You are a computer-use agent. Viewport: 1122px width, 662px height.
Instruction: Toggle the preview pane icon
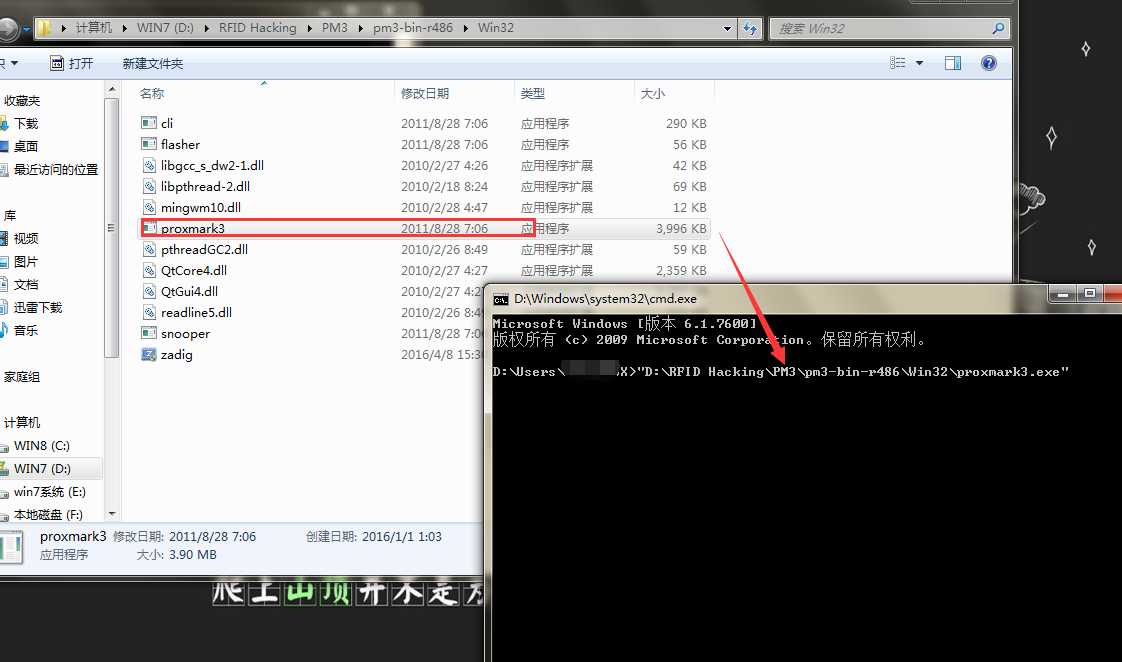[953, 63]
